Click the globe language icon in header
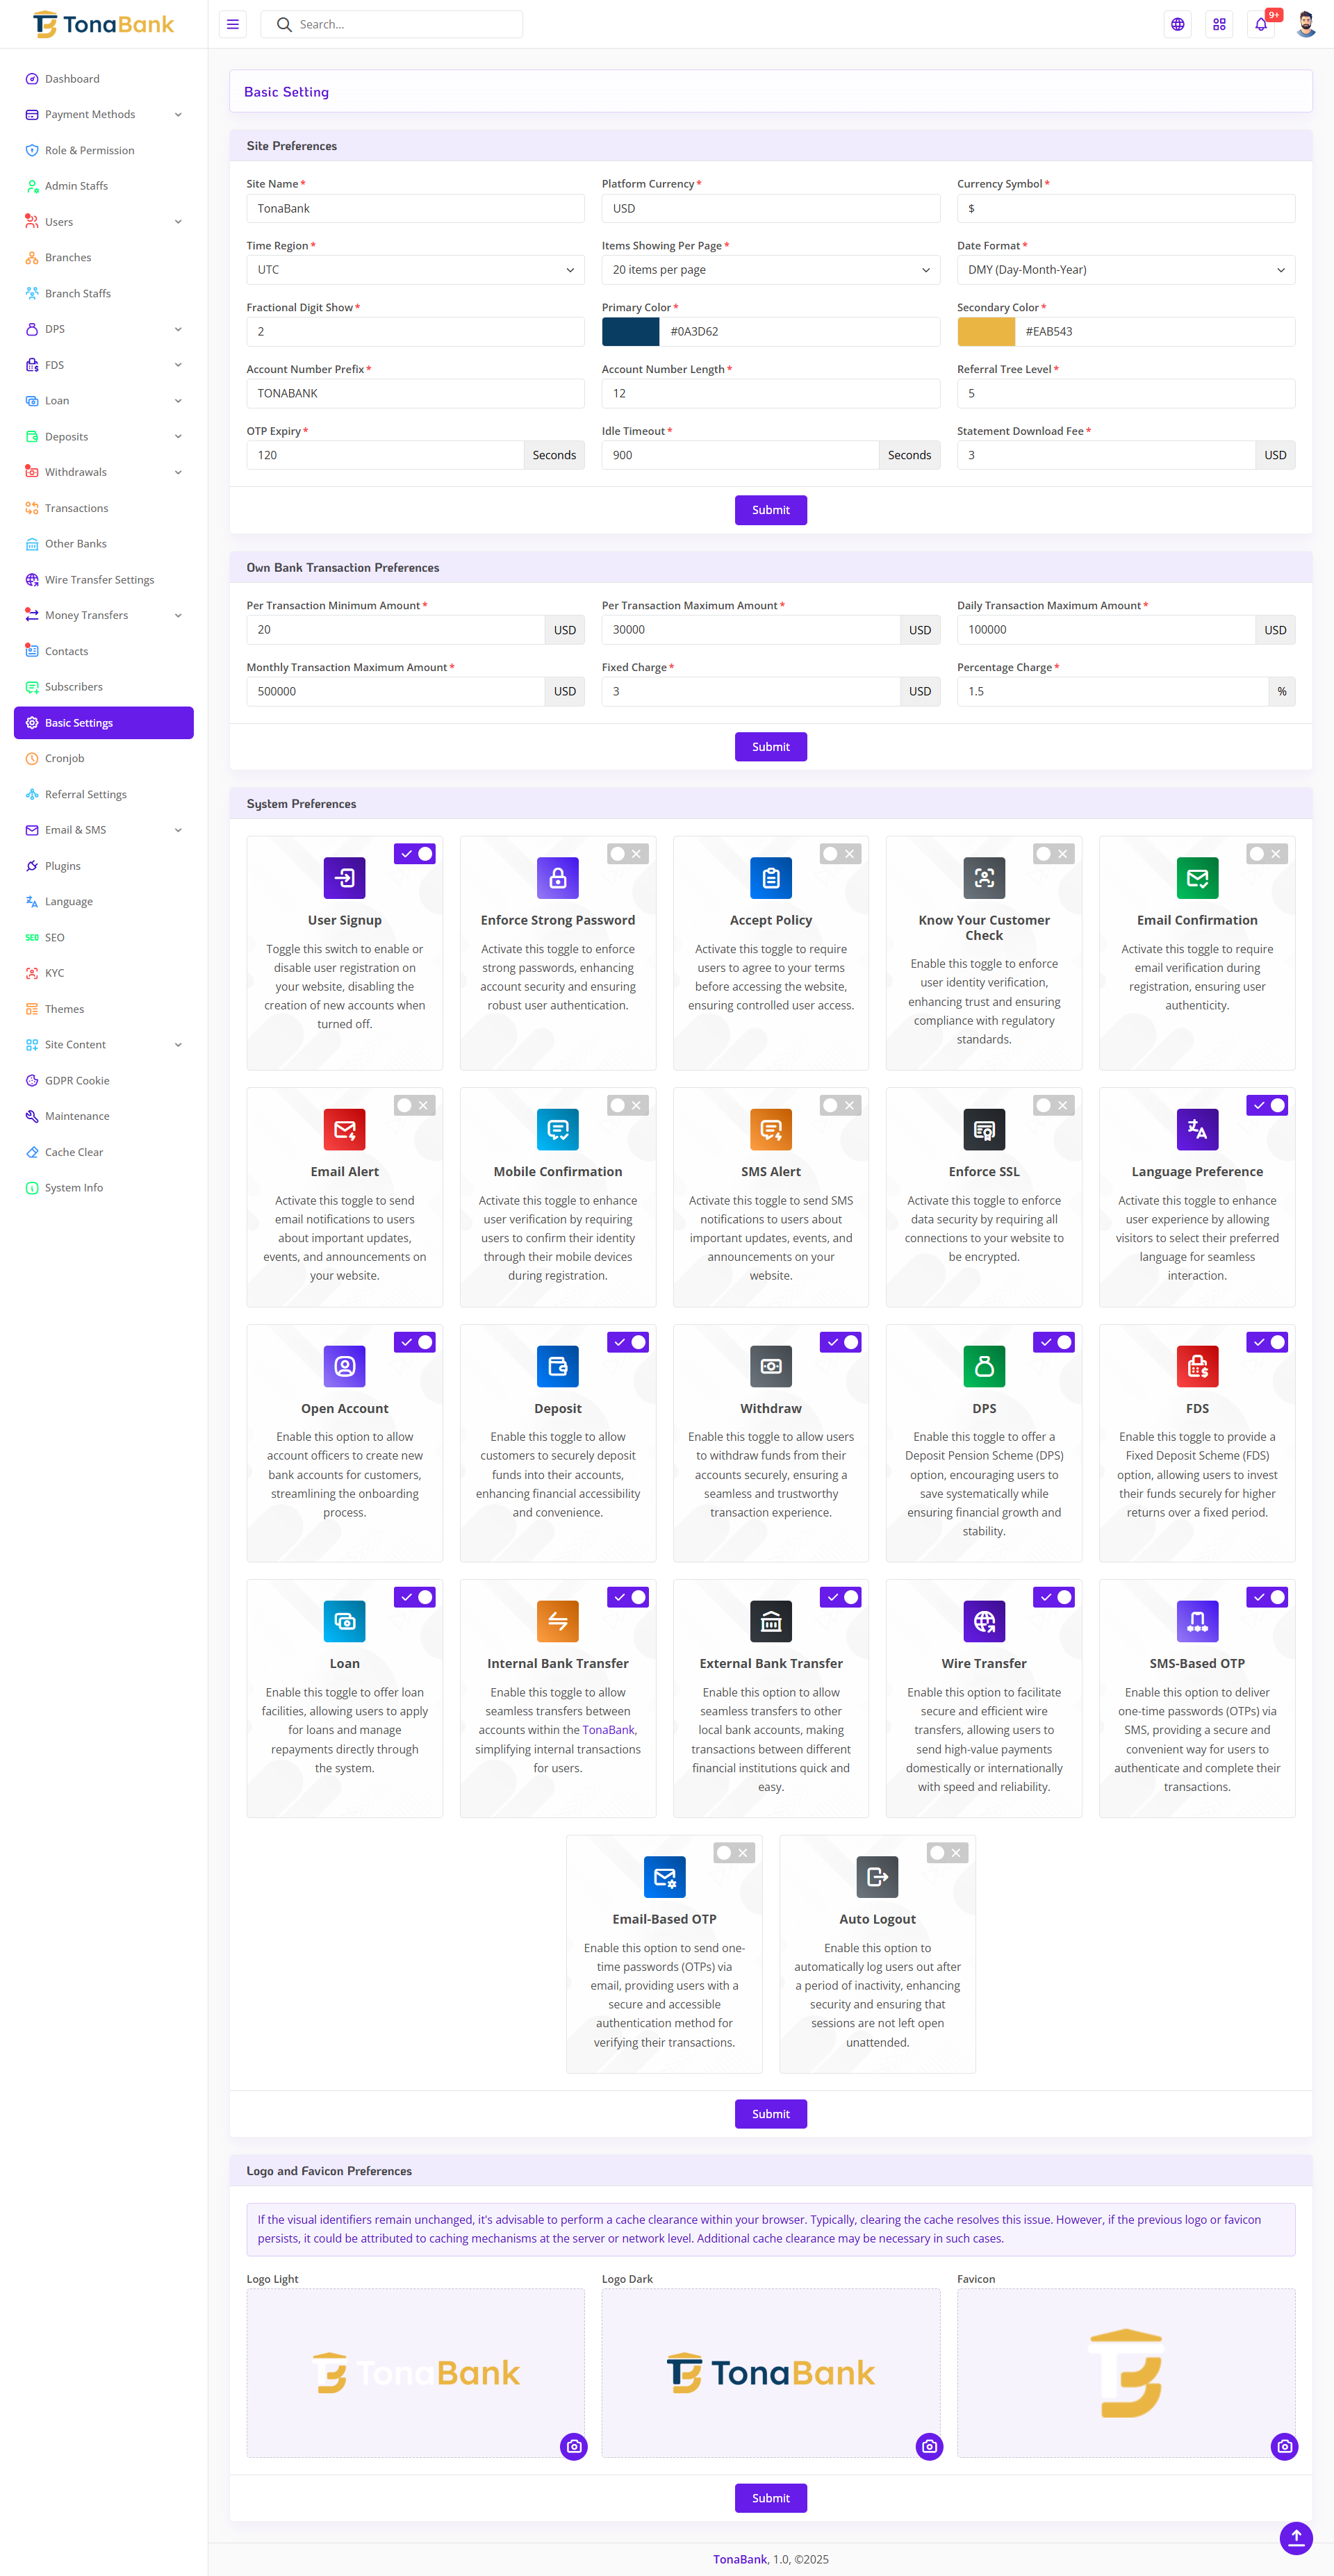The width and height of the screenshot is (1334, 2576). (1177, 25)
